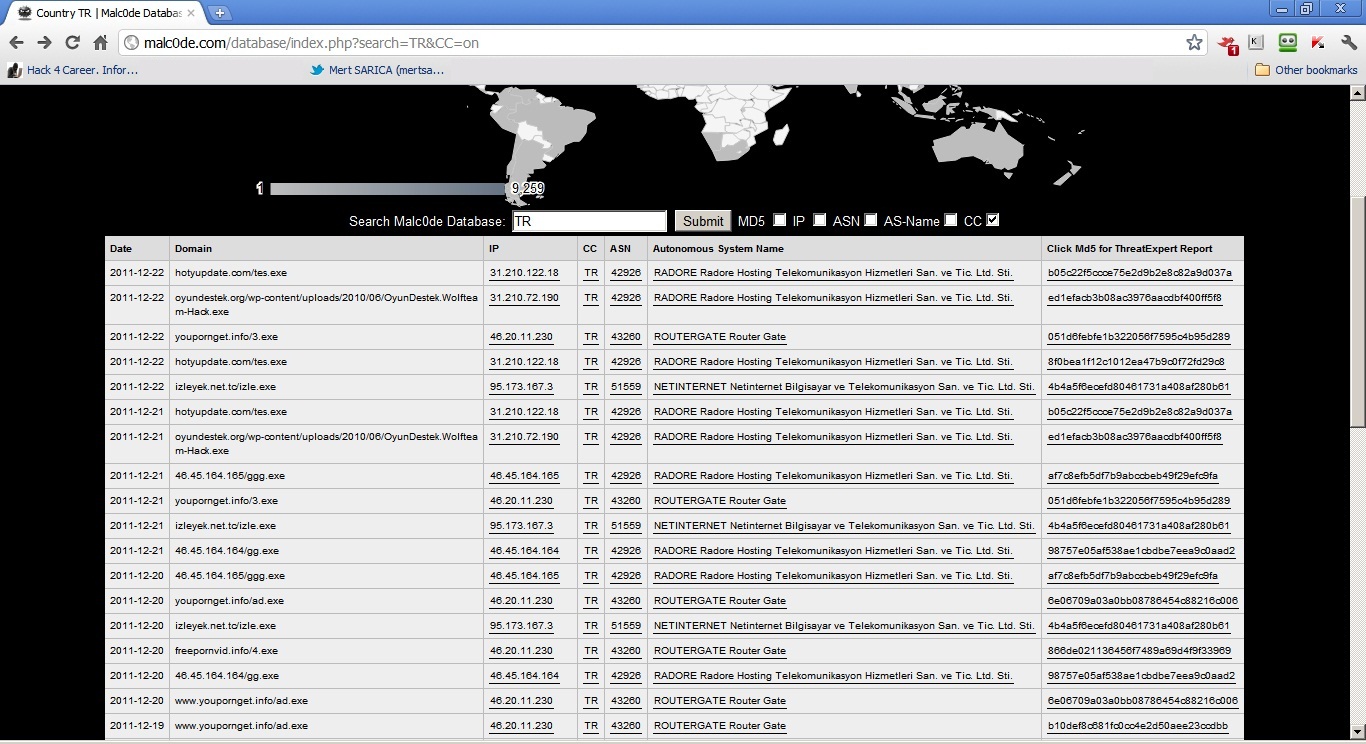Open the Chrome wrench settings menu
1366x744 pixels.
pos(1349,43)
